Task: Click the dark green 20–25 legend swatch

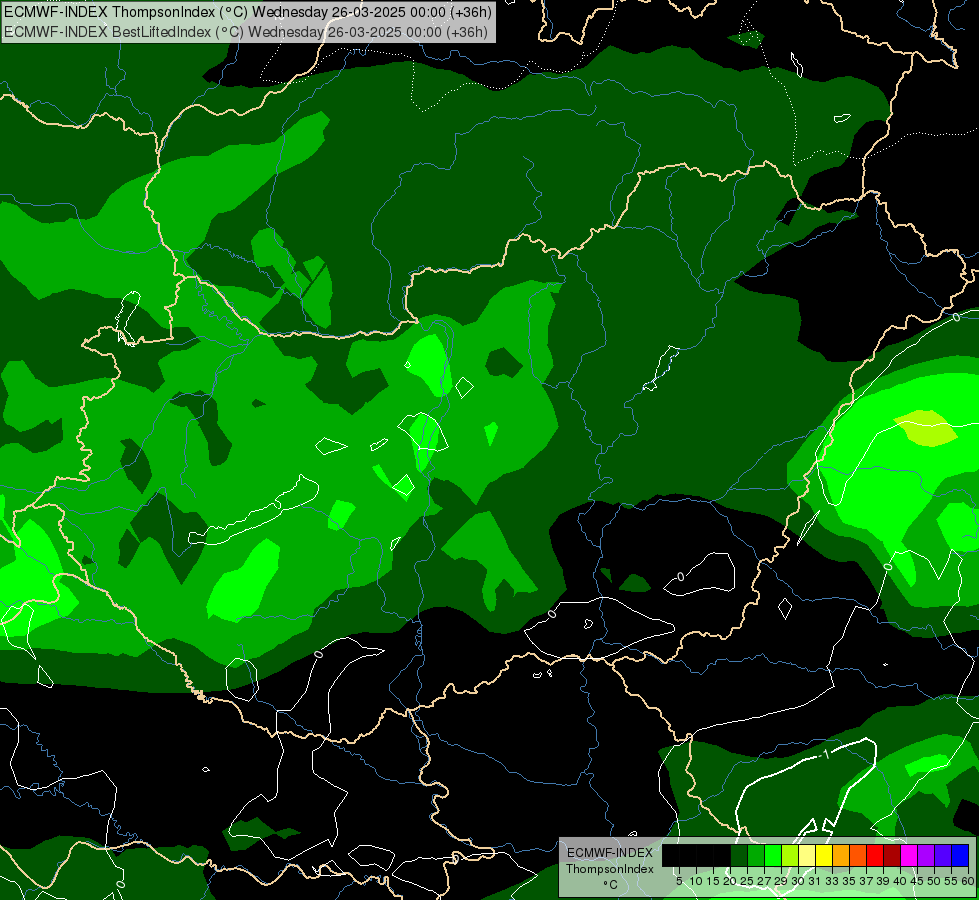Action: [739, 855]
